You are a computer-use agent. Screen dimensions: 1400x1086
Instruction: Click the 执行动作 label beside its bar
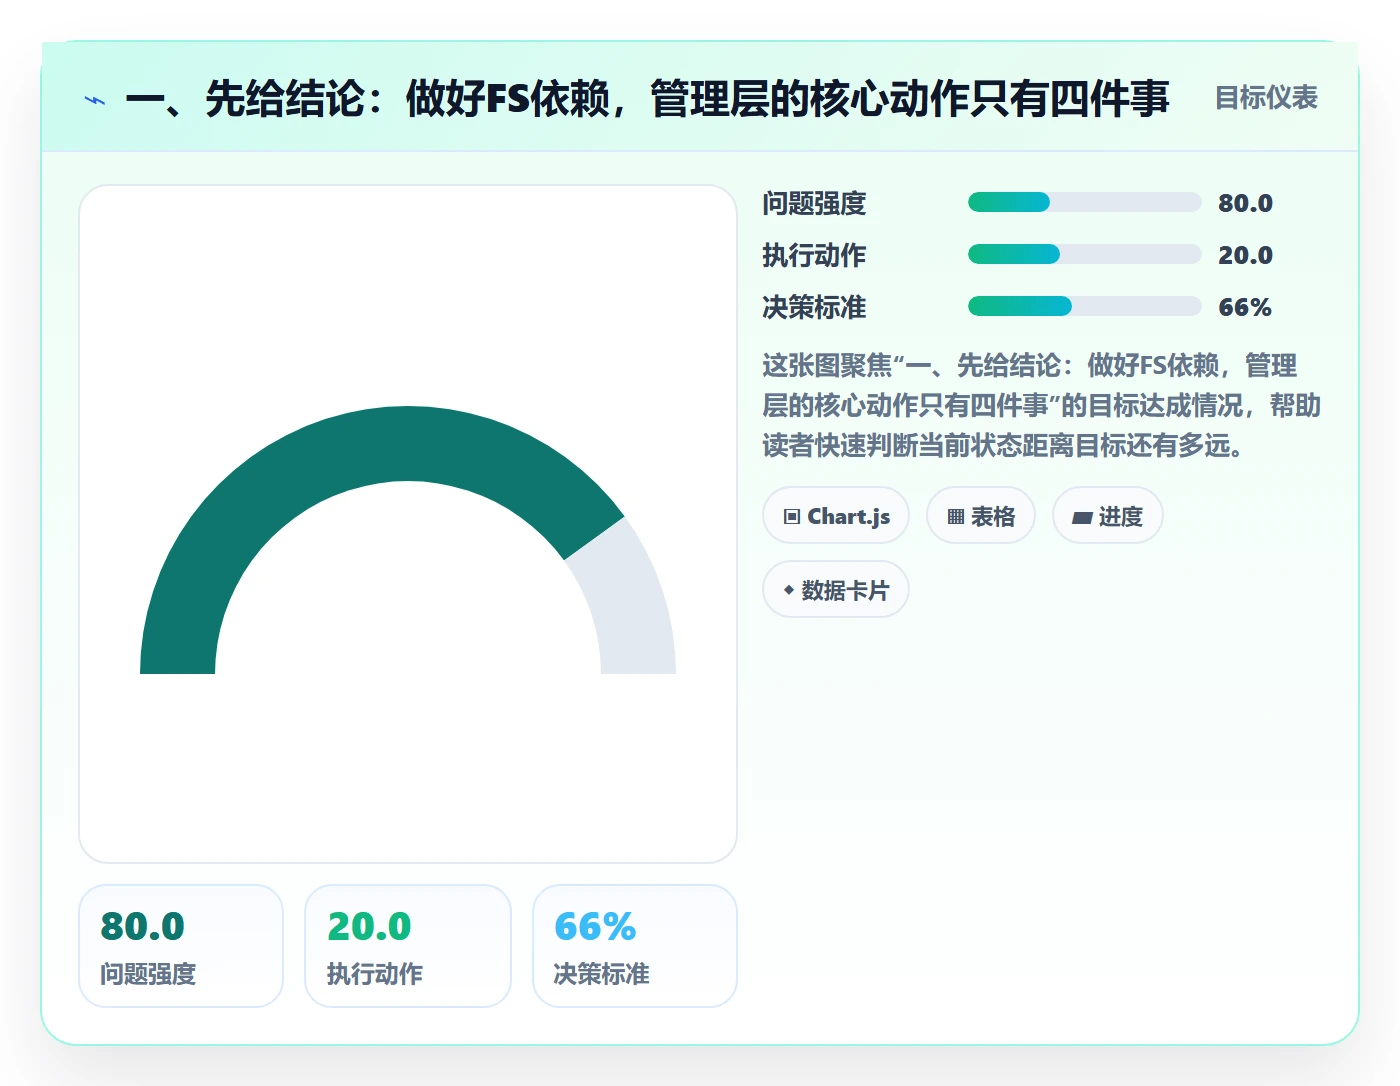(814, 255)
